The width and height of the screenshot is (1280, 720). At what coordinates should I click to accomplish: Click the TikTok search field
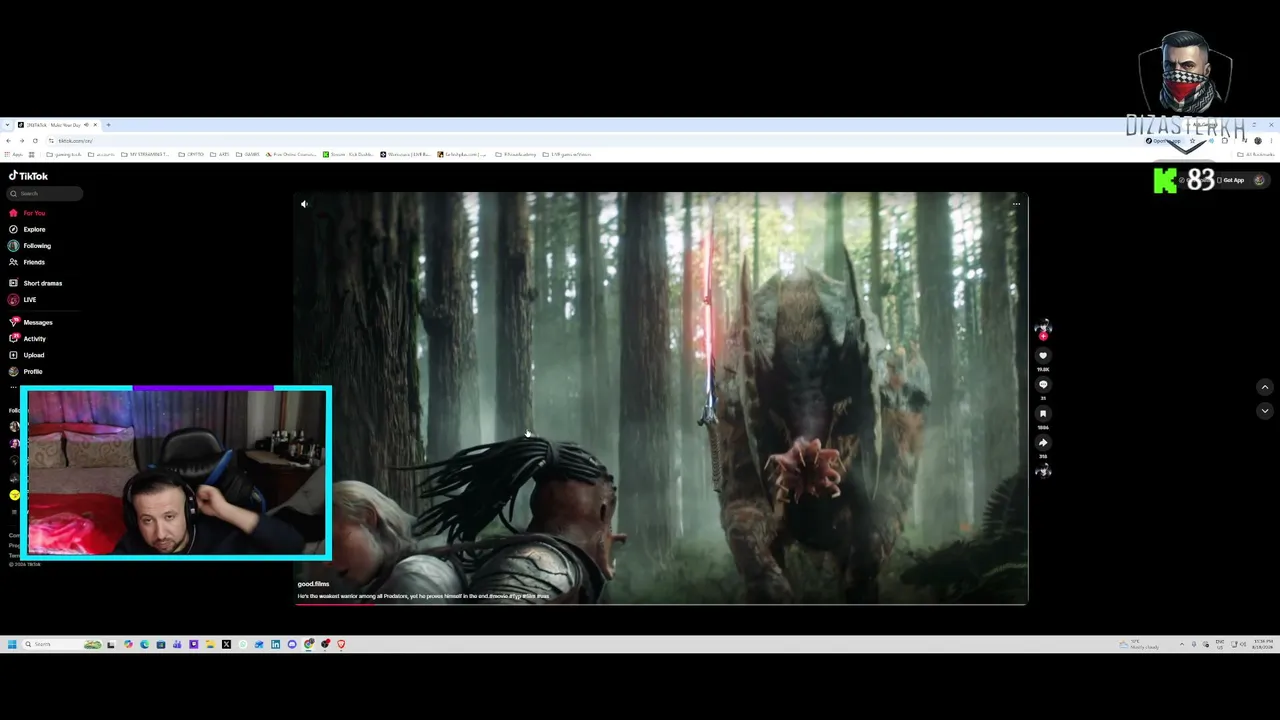pos(45,194)
